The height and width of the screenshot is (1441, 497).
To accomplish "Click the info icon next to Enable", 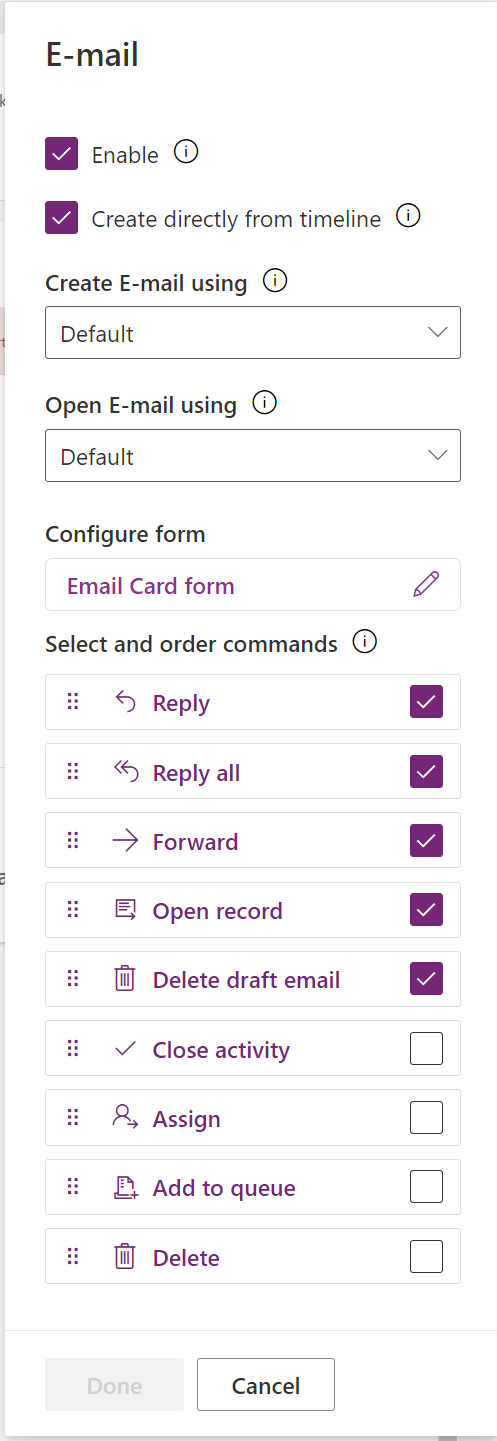I will [186, 152].
